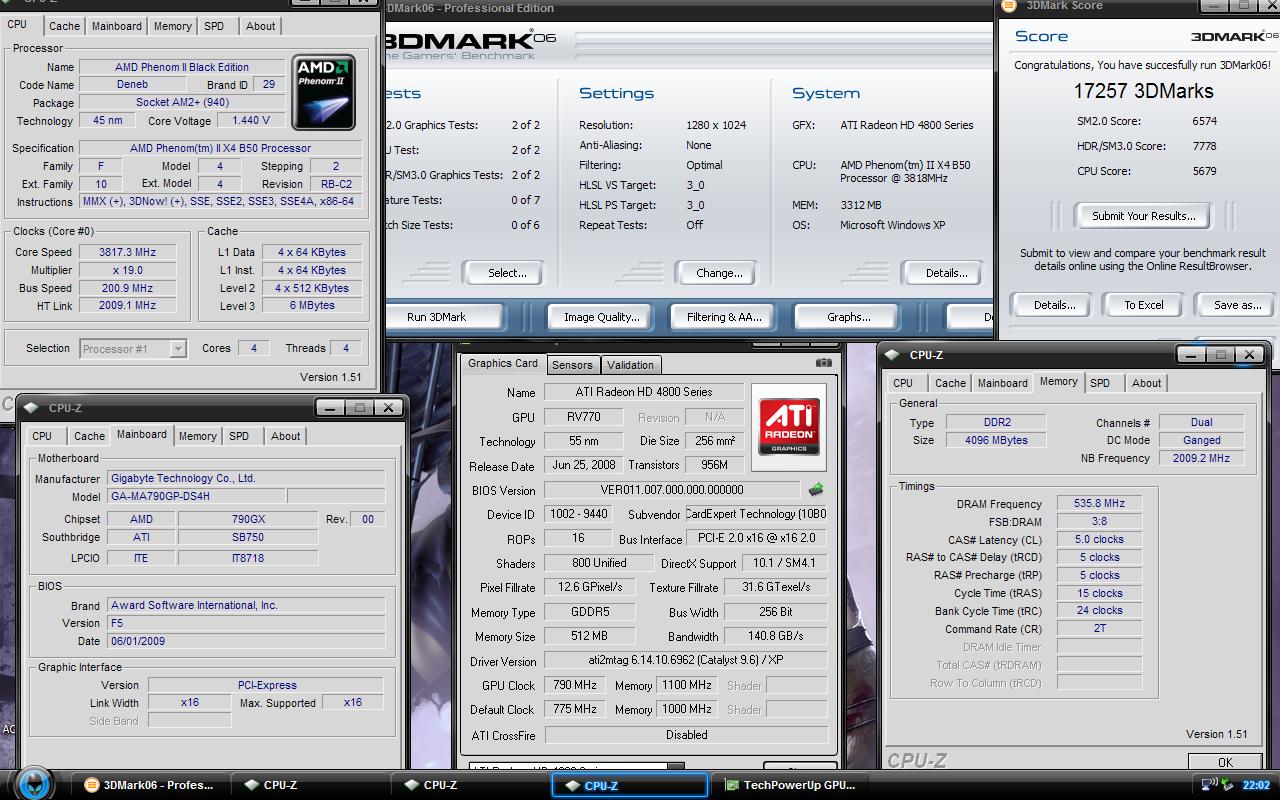Click the Graphs... button
Image resolution: width=1280 pixels, height=800 pixels.
[848, 317]
